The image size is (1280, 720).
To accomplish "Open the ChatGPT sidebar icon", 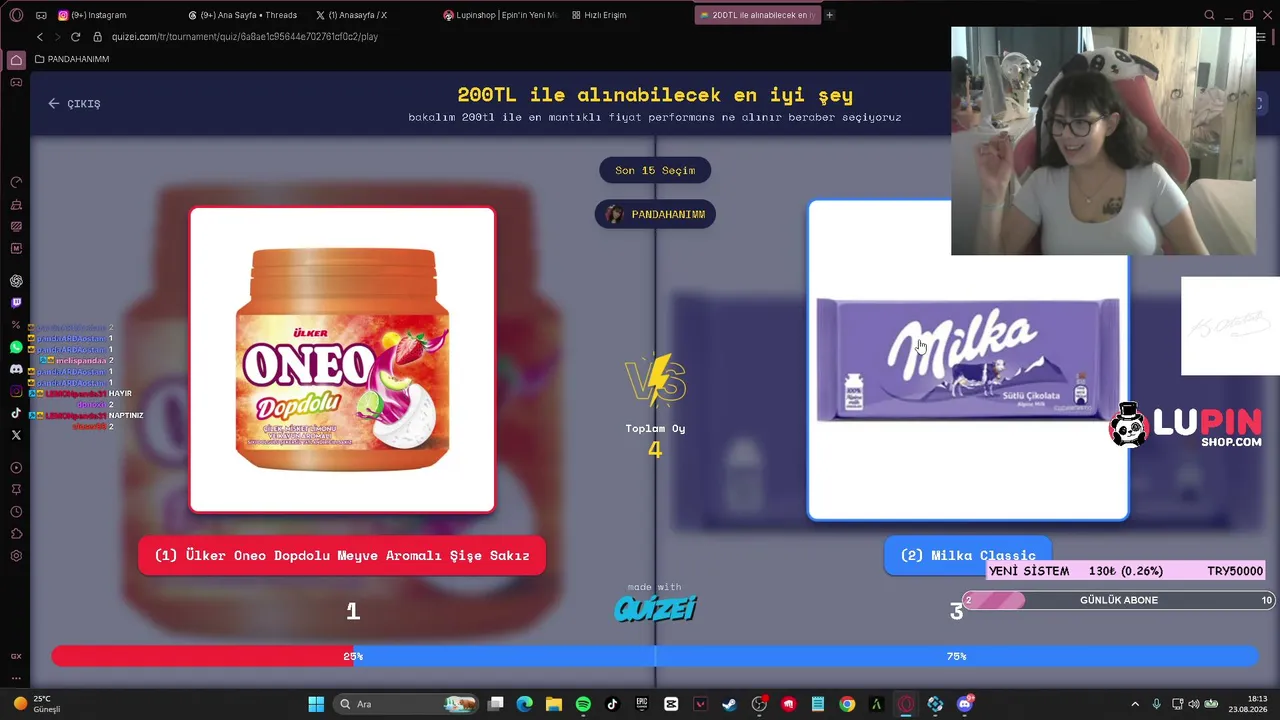I will click(16, 281).
